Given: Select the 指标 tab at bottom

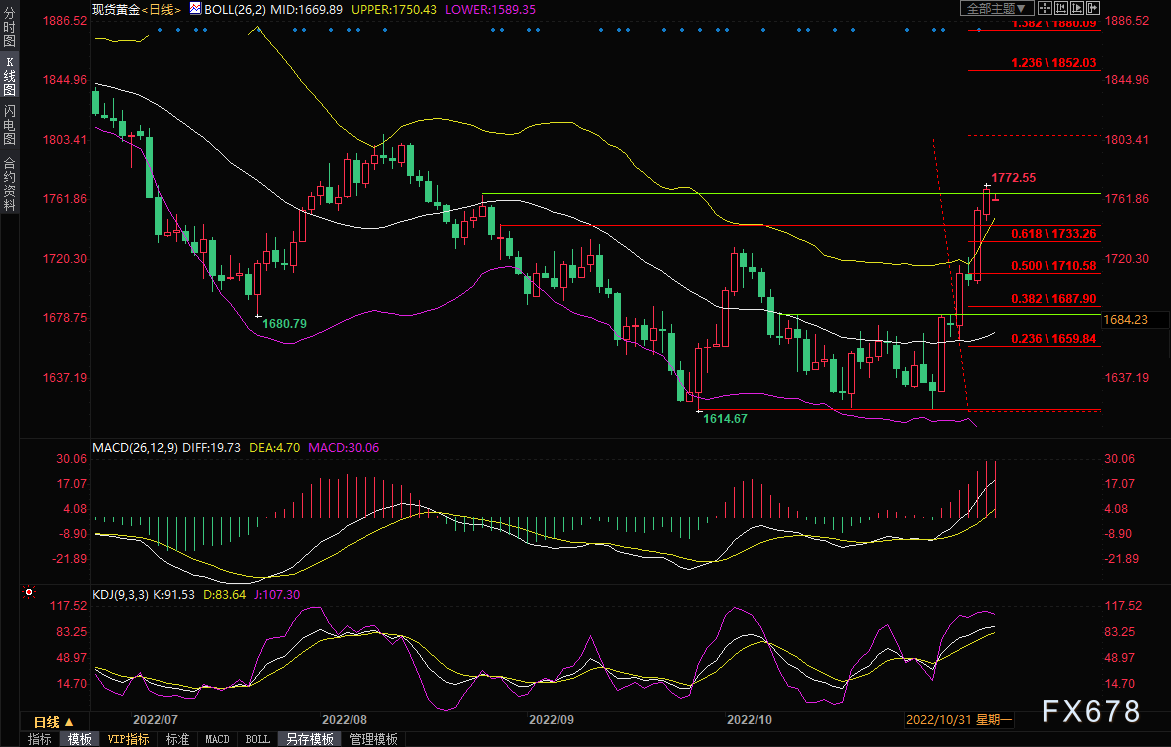Looking at the screenshot, I should pos(40,739).
